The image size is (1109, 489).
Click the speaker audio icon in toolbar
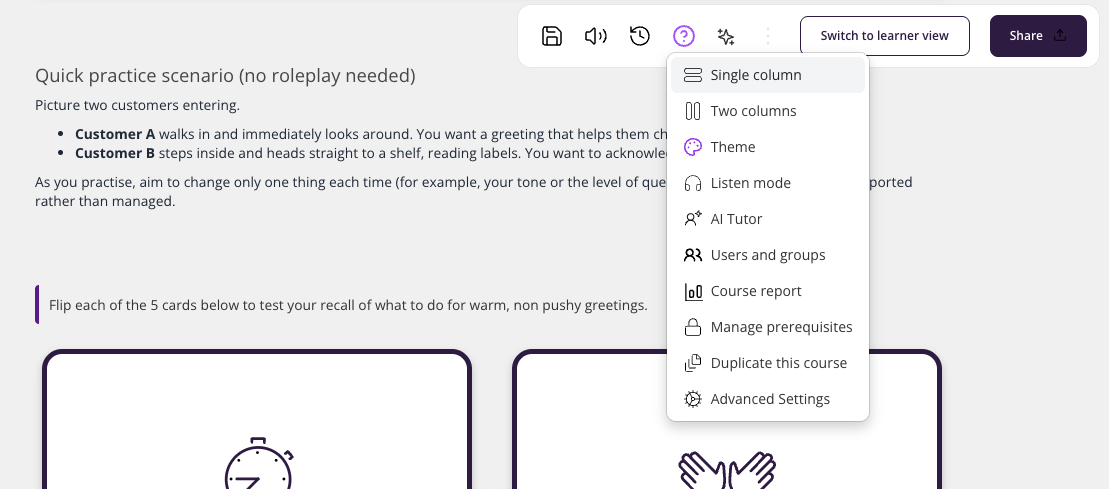point(596,36)
